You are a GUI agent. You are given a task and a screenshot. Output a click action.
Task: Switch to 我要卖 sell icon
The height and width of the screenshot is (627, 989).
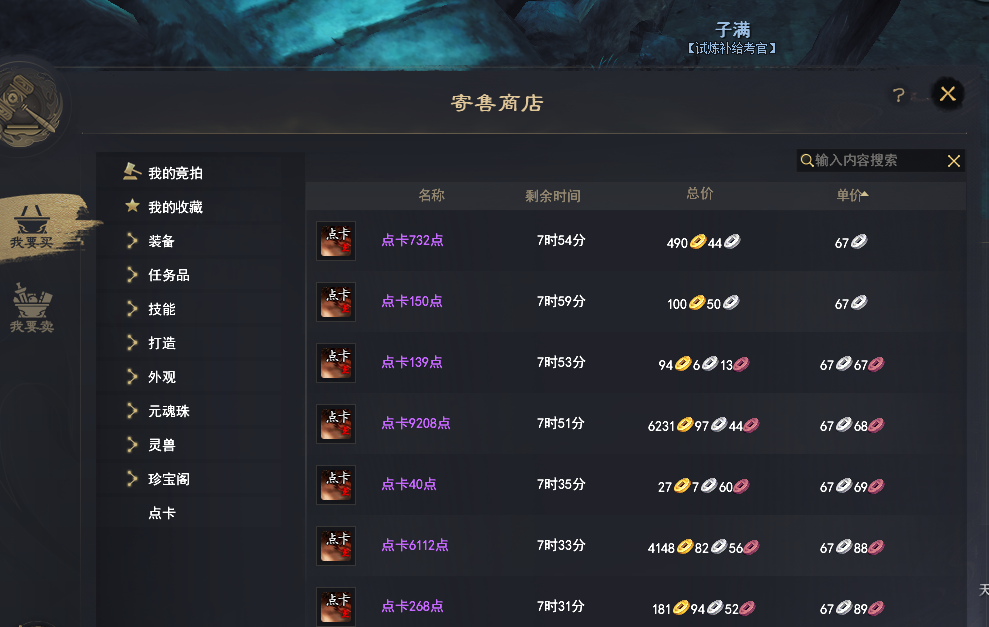pyautogui.click(x=32, y=308)
